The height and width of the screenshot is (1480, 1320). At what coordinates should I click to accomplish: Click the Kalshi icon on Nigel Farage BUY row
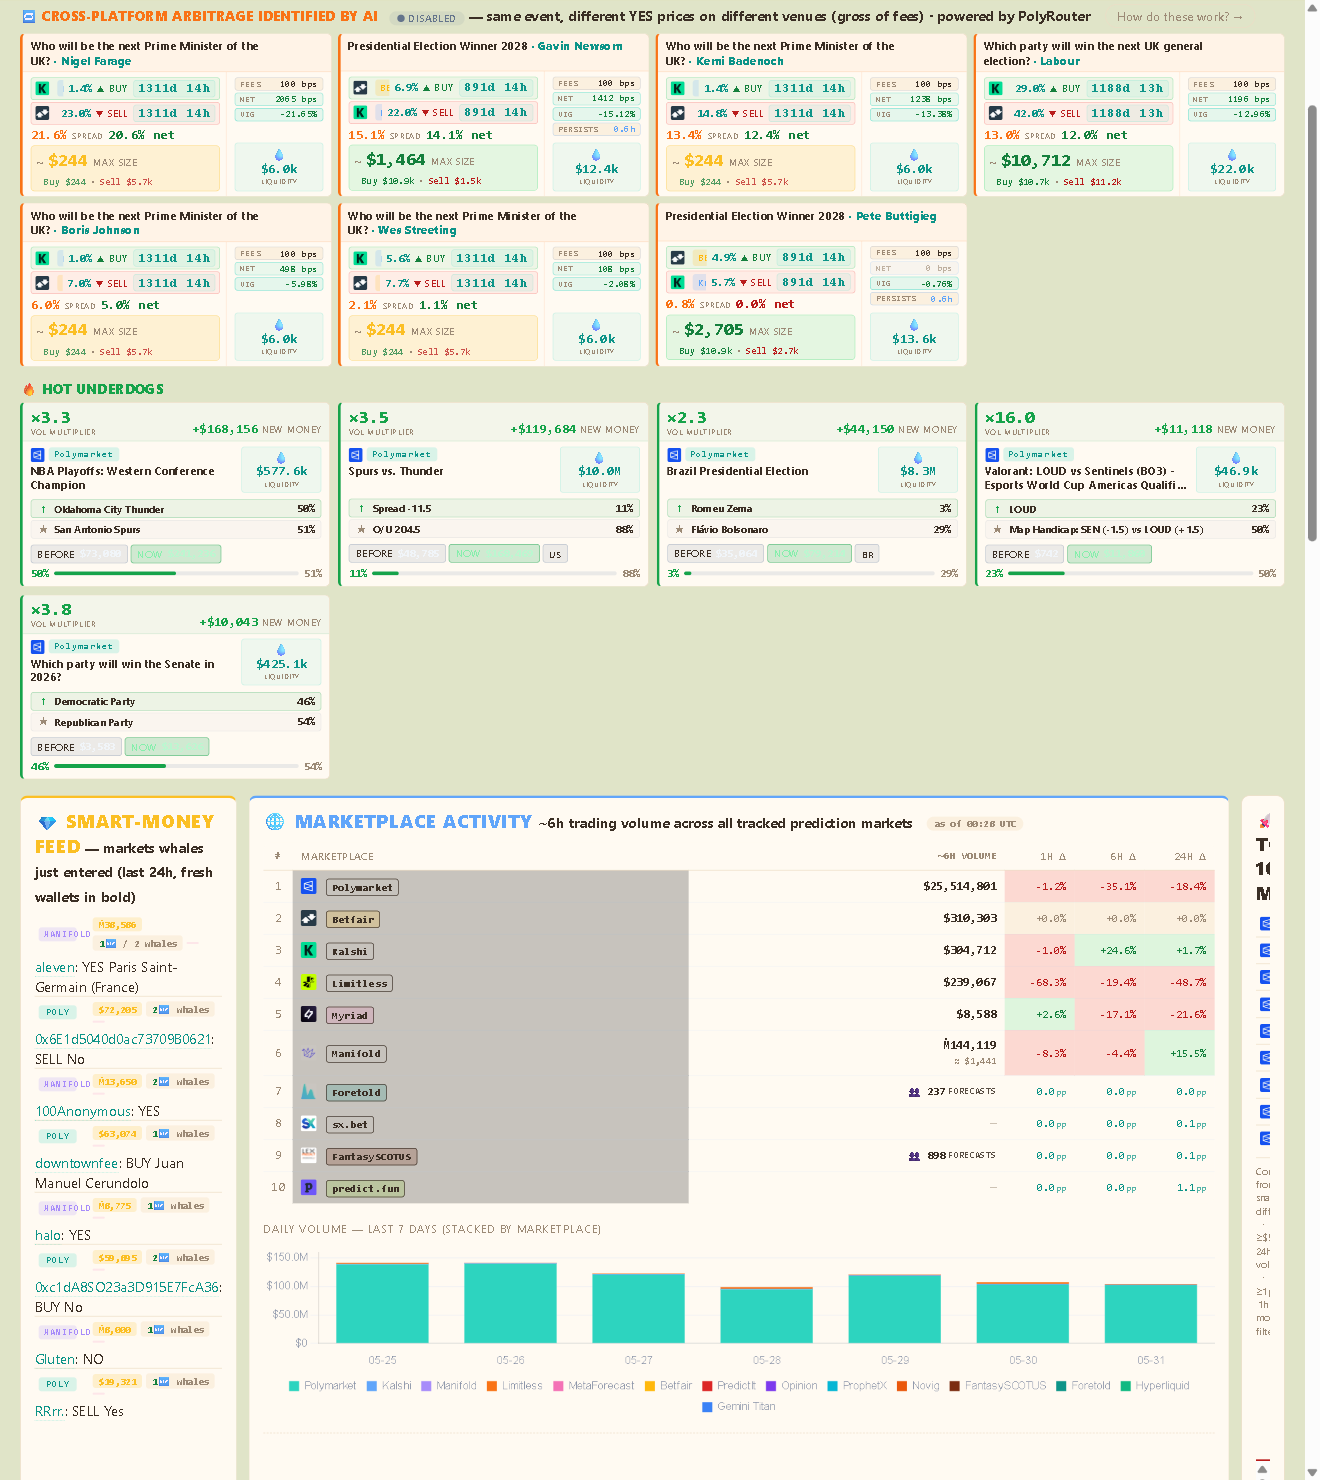tap(42, 88)
